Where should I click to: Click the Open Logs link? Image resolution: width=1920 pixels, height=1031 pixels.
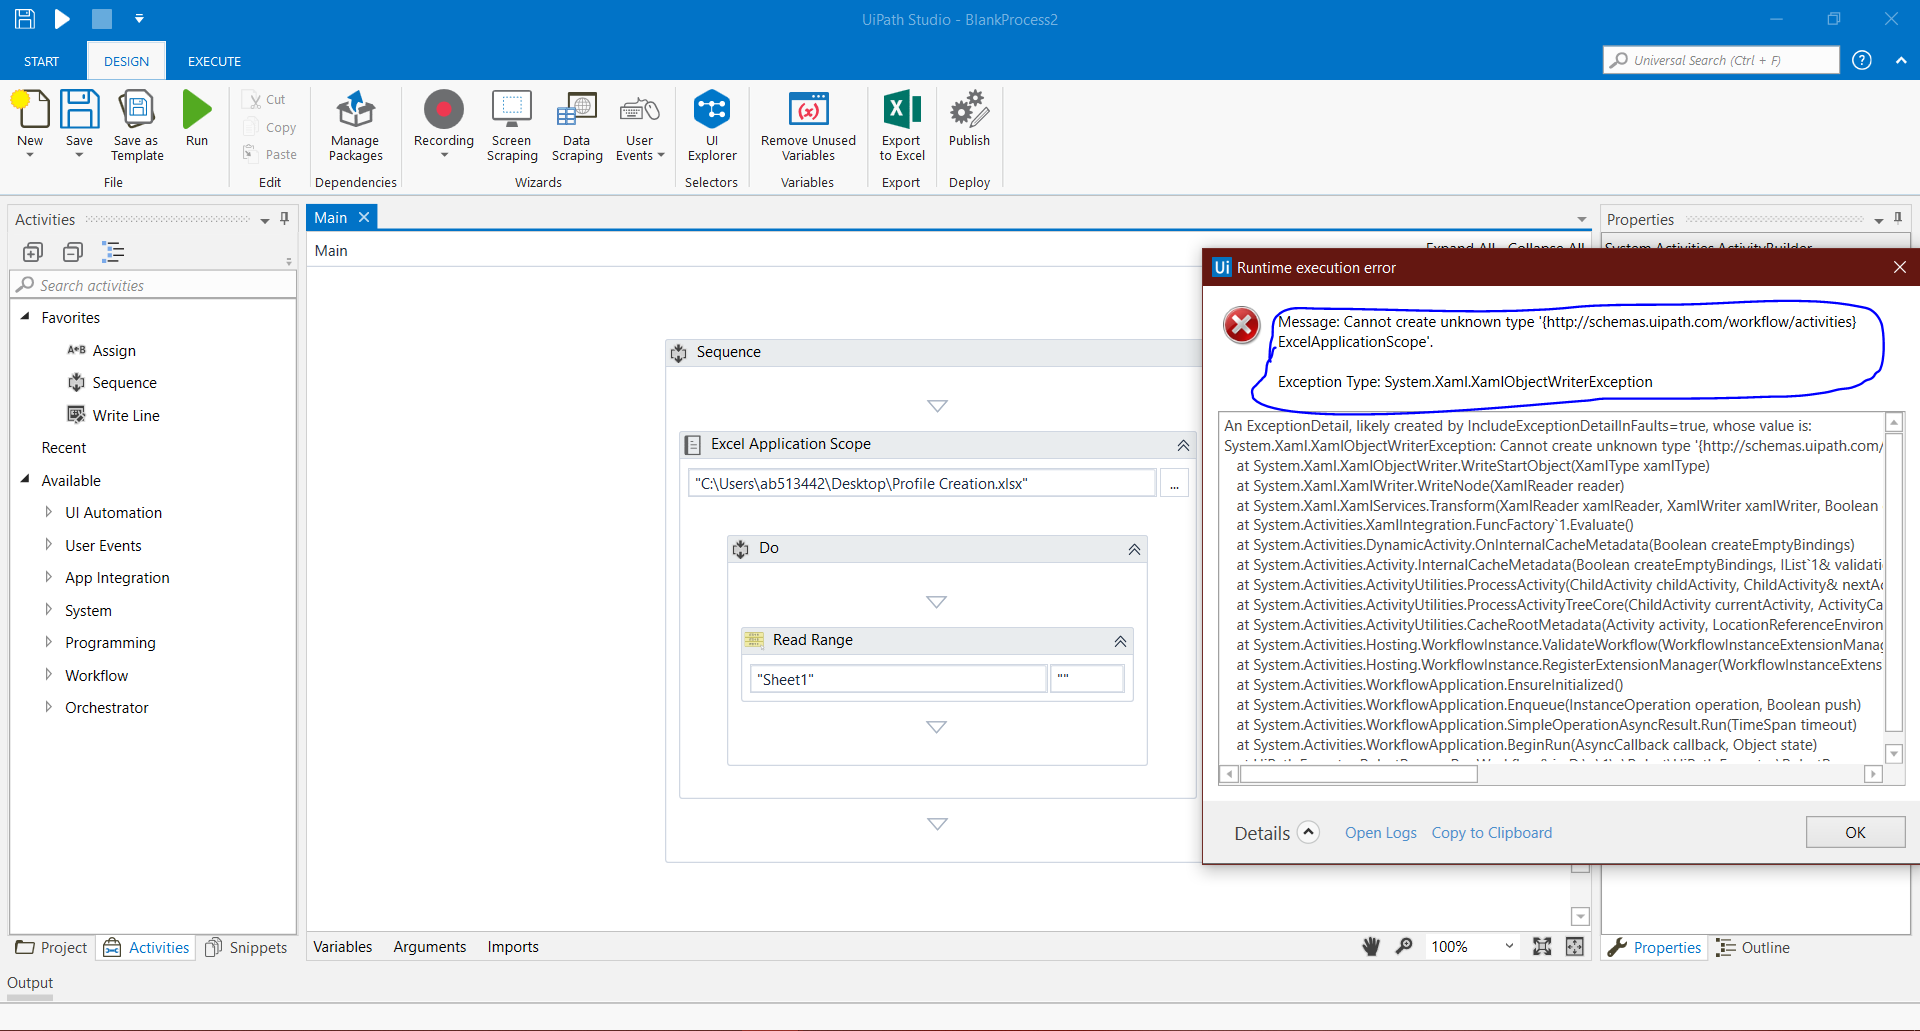pyautogui.click(x=1380, y=832)
